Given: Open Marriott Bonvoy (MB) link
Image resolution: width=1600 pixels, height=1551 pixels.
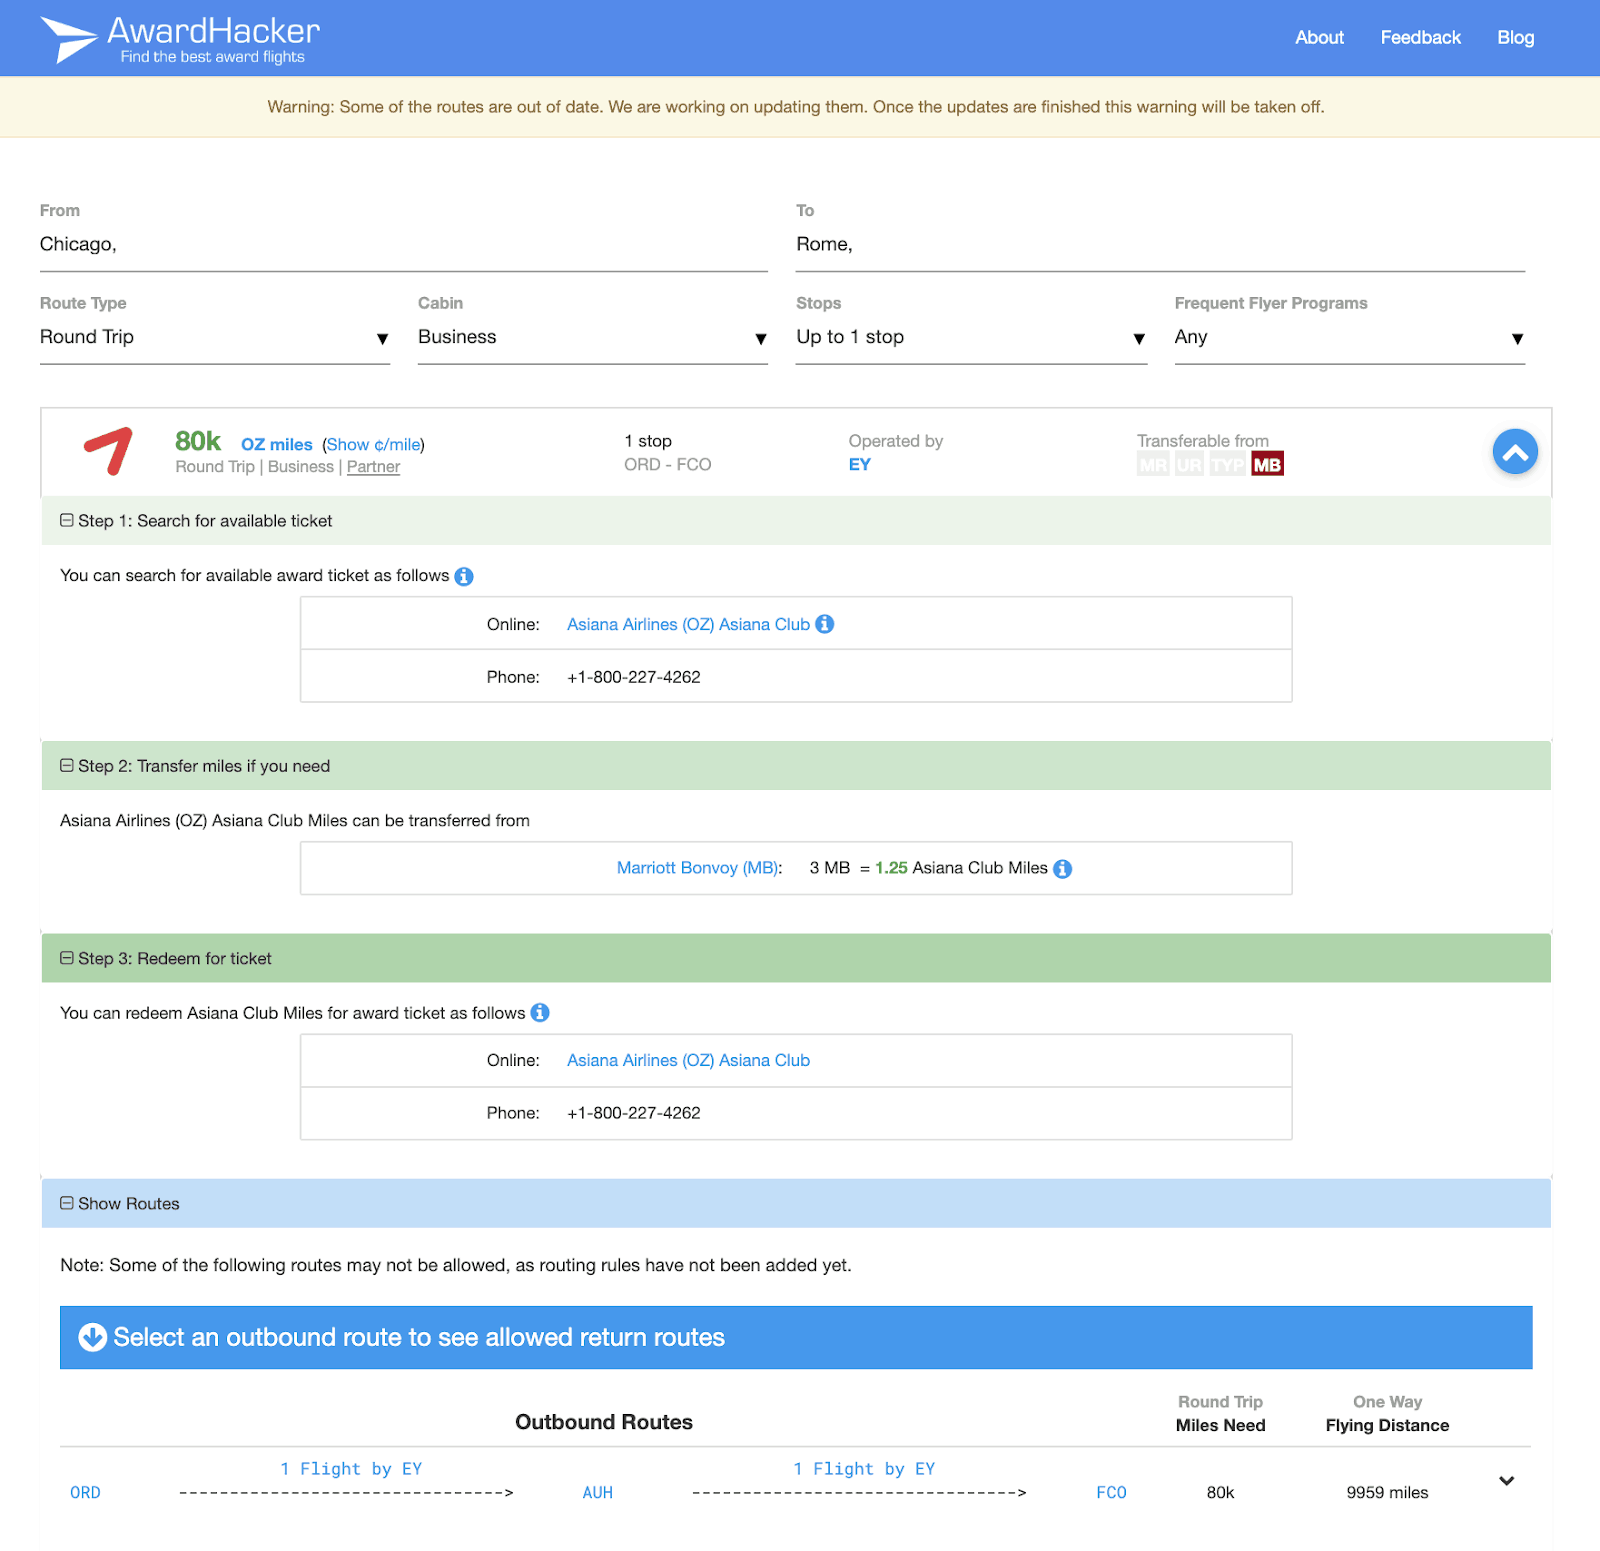Looking at the screenshot, I should [697, 868].
